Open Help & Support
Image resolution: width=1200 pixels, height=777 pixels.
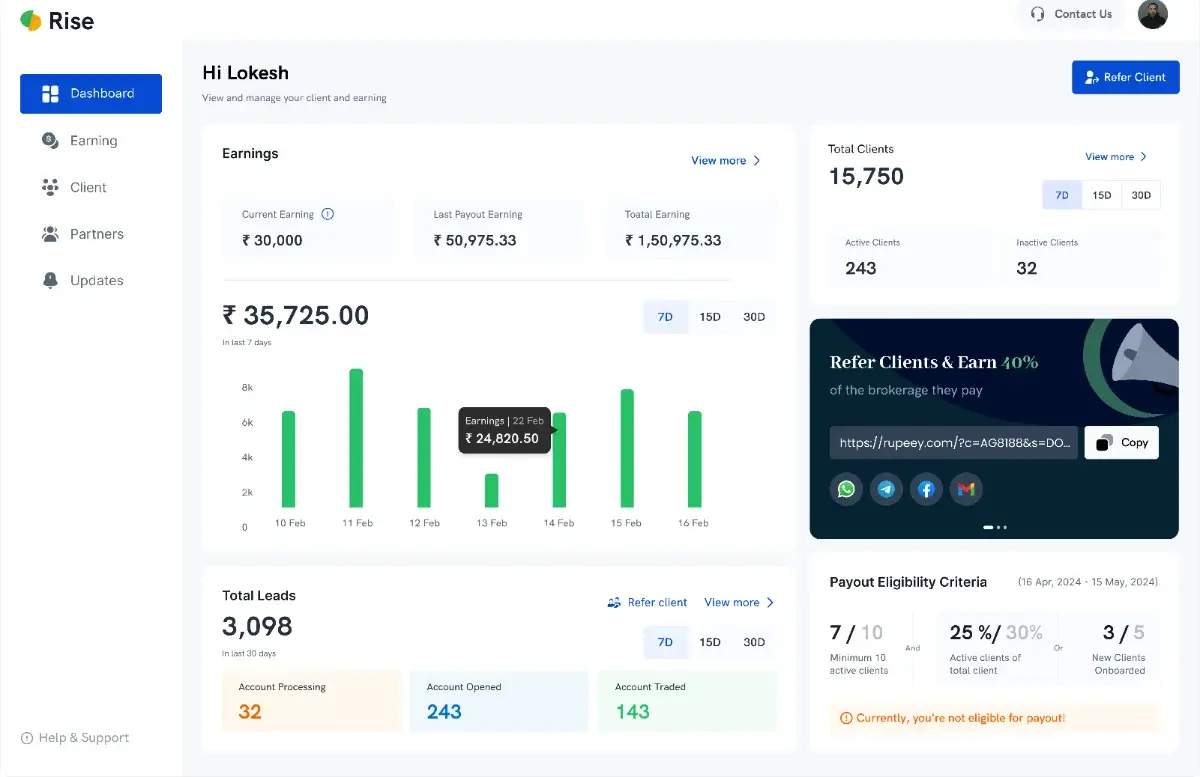coord(75,738)
